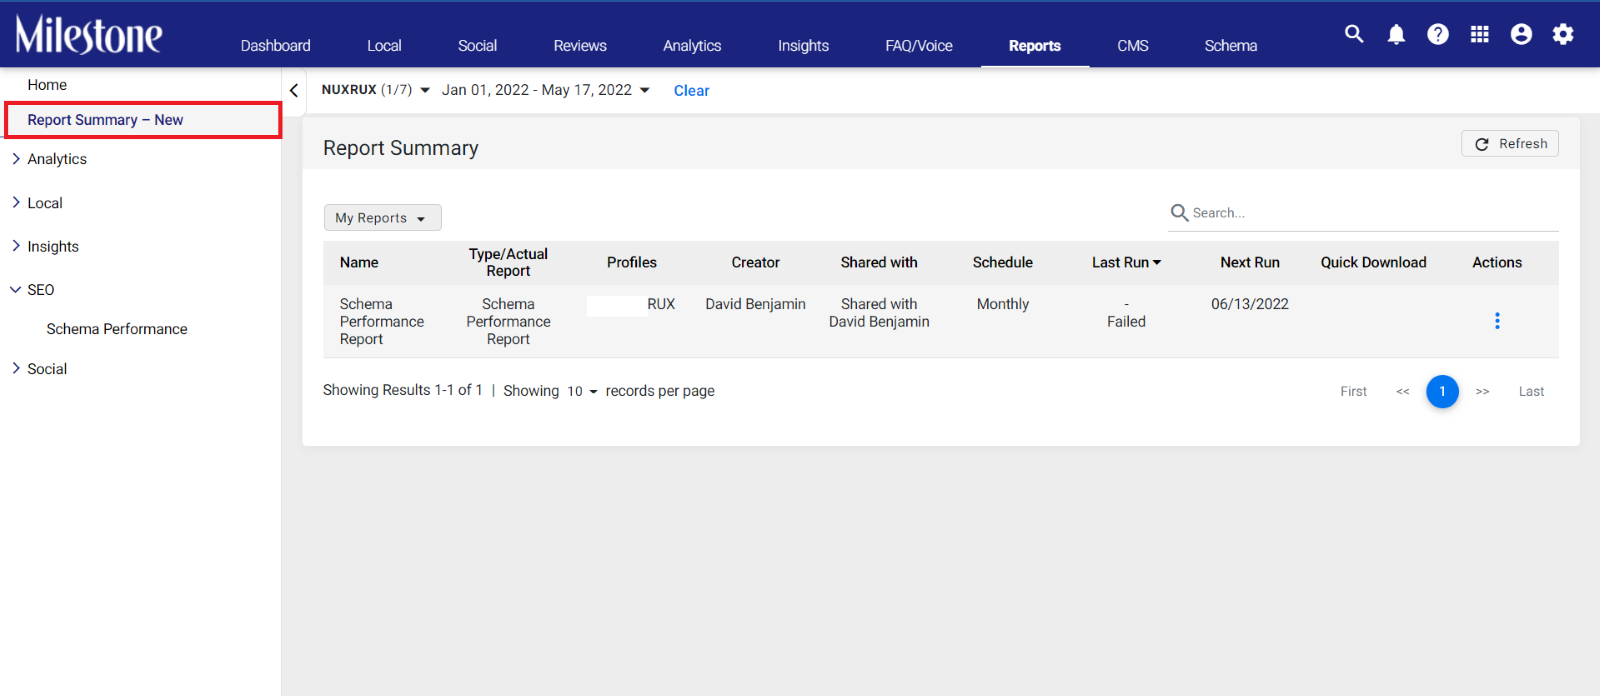
Task: Open the CMS tab
Action: tap(1133, 46)
